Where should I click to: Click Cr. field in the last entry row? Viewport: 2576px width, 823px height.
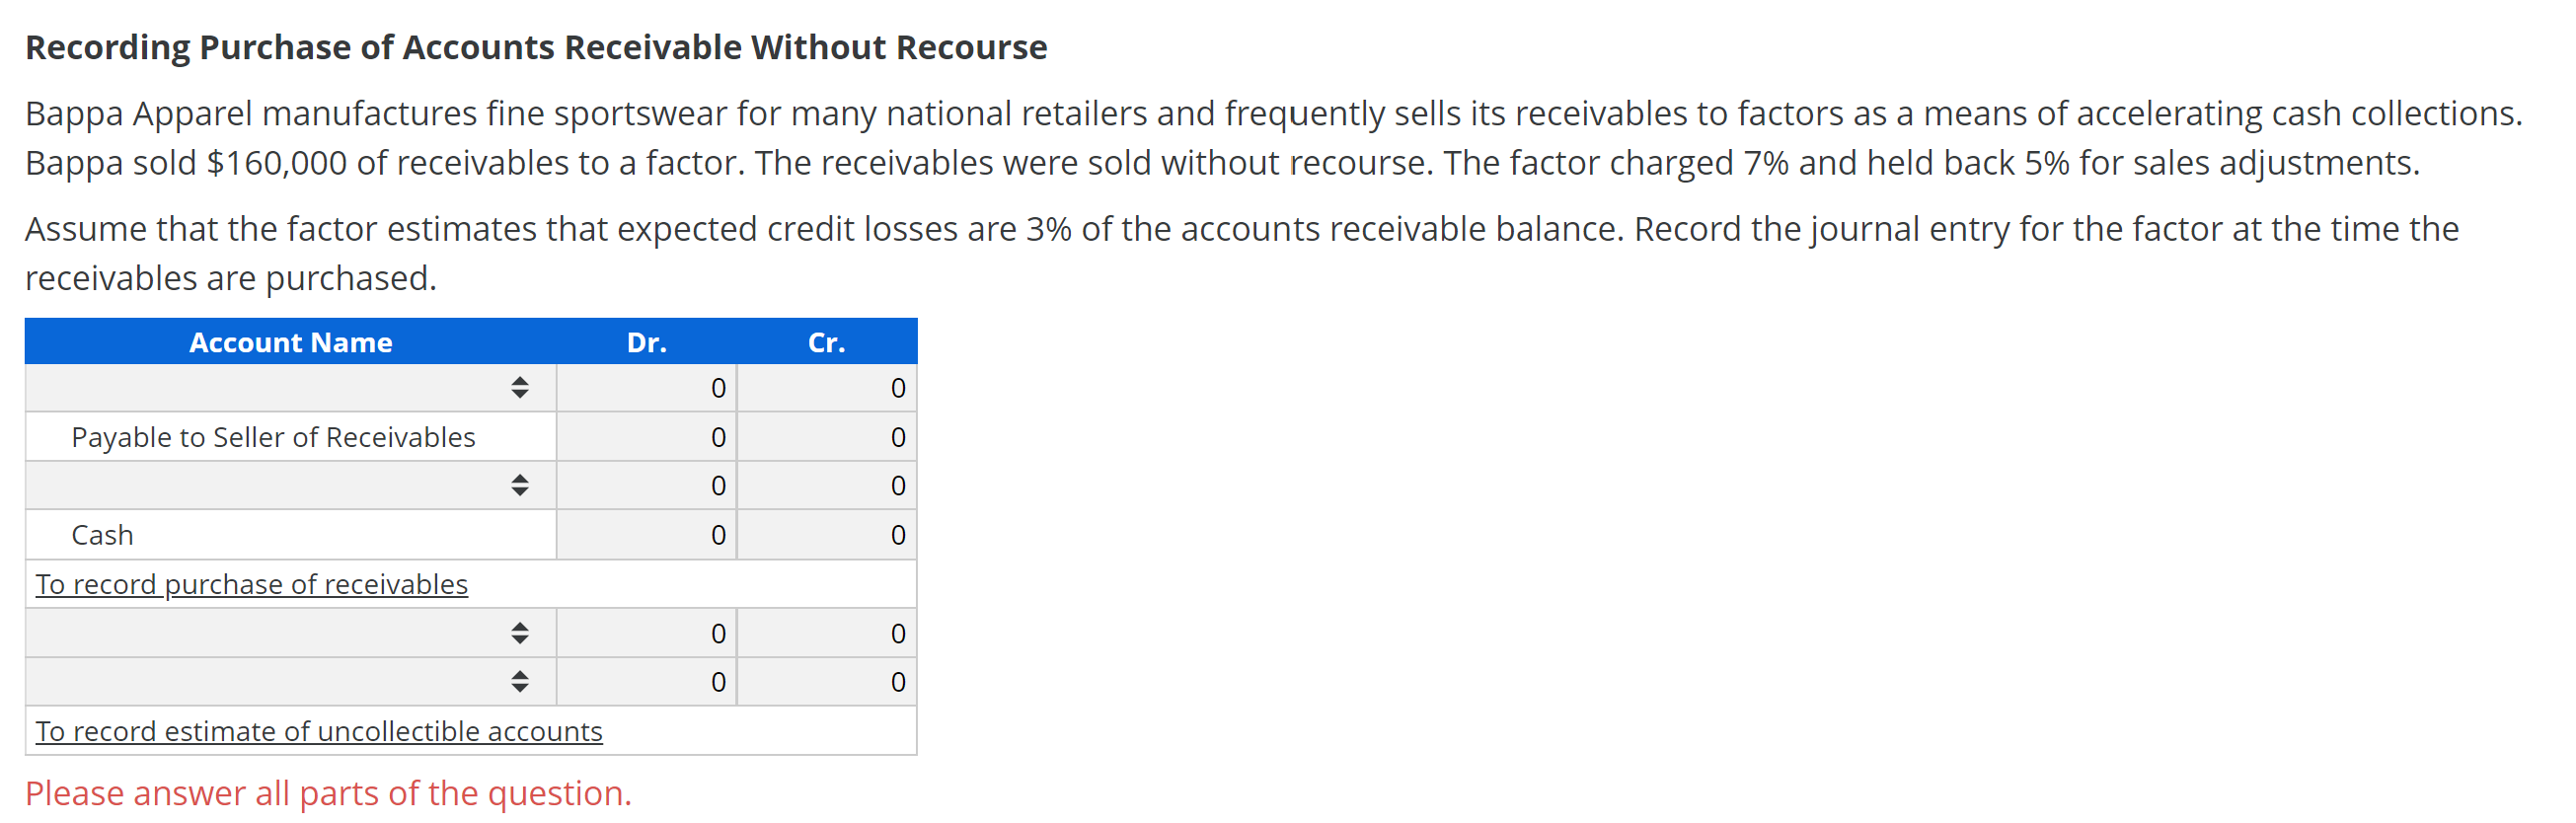[x=826, y=682]
